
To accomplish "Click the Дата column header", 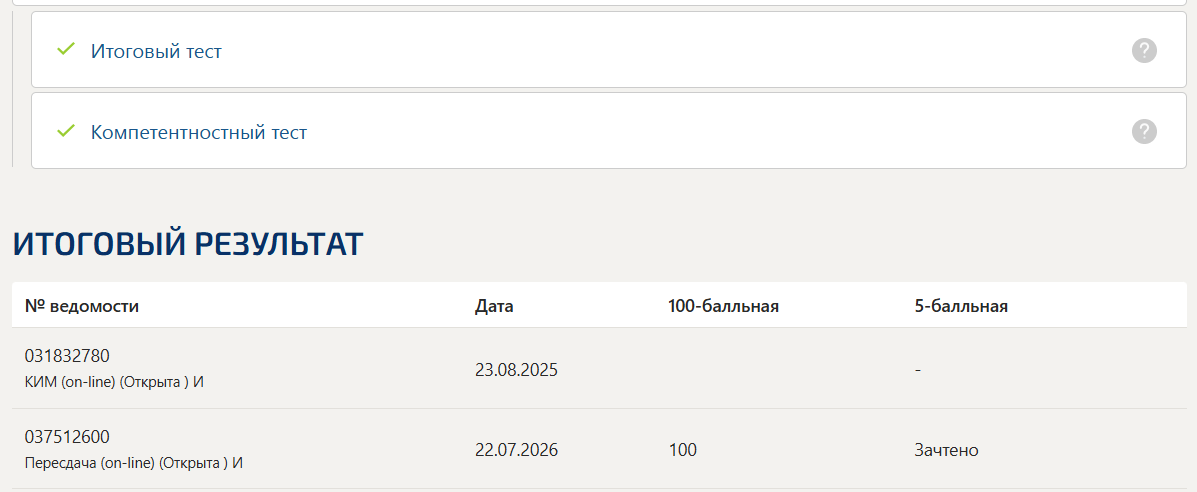I will pos(494,306).
